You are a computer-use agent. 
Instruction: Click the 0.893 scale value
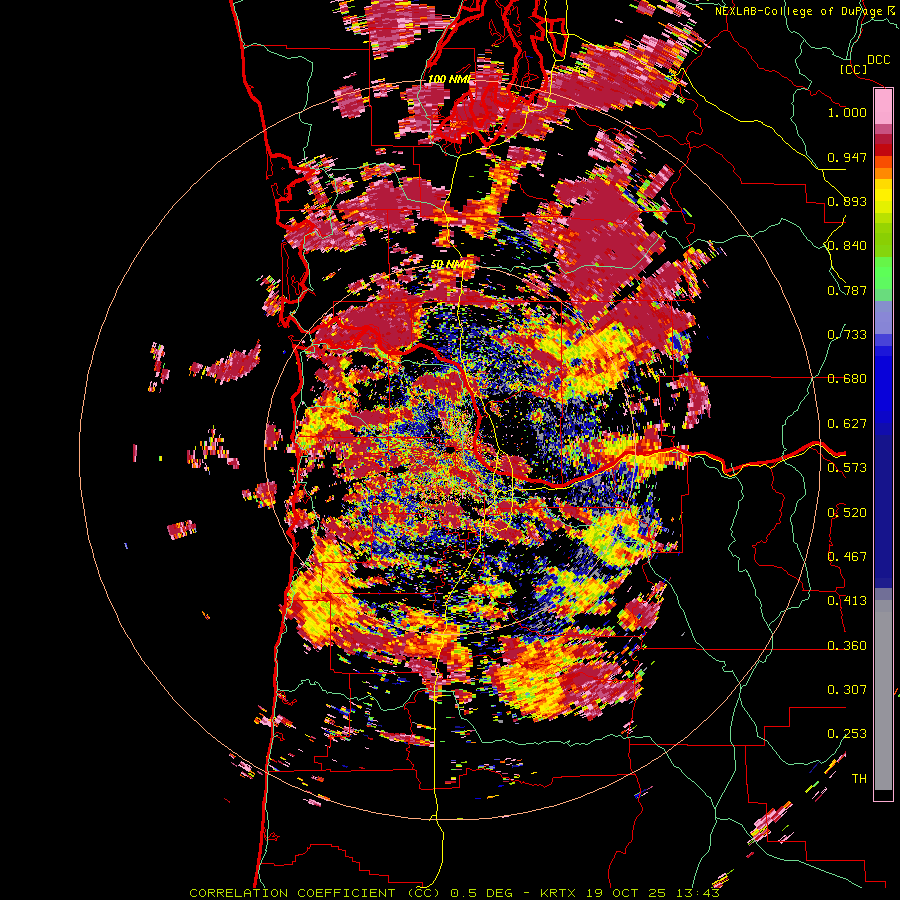(847, 201)
